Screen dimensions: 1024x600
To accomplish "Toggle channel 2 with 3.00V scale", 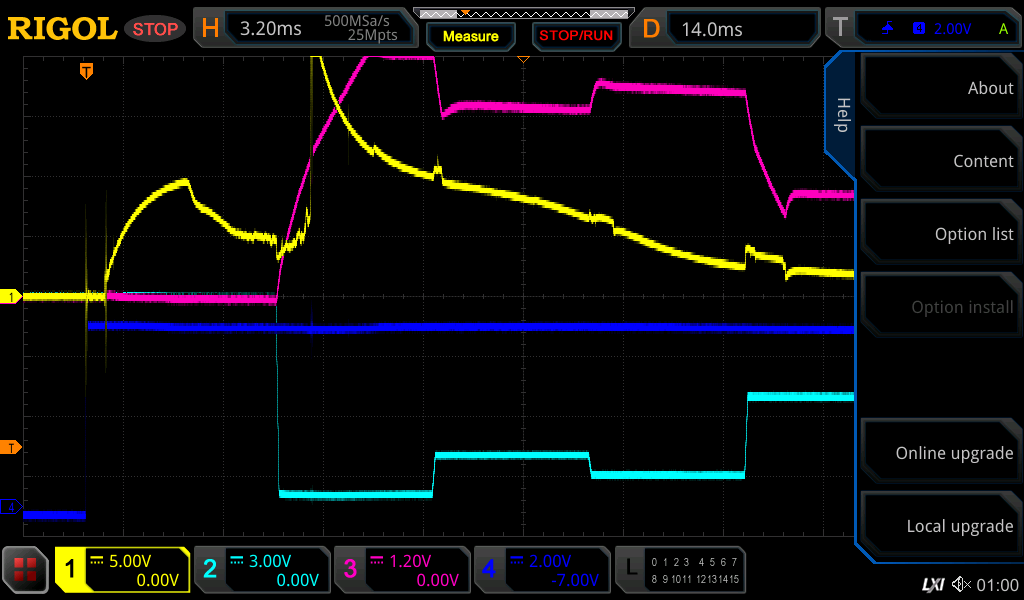I will 261,570.
